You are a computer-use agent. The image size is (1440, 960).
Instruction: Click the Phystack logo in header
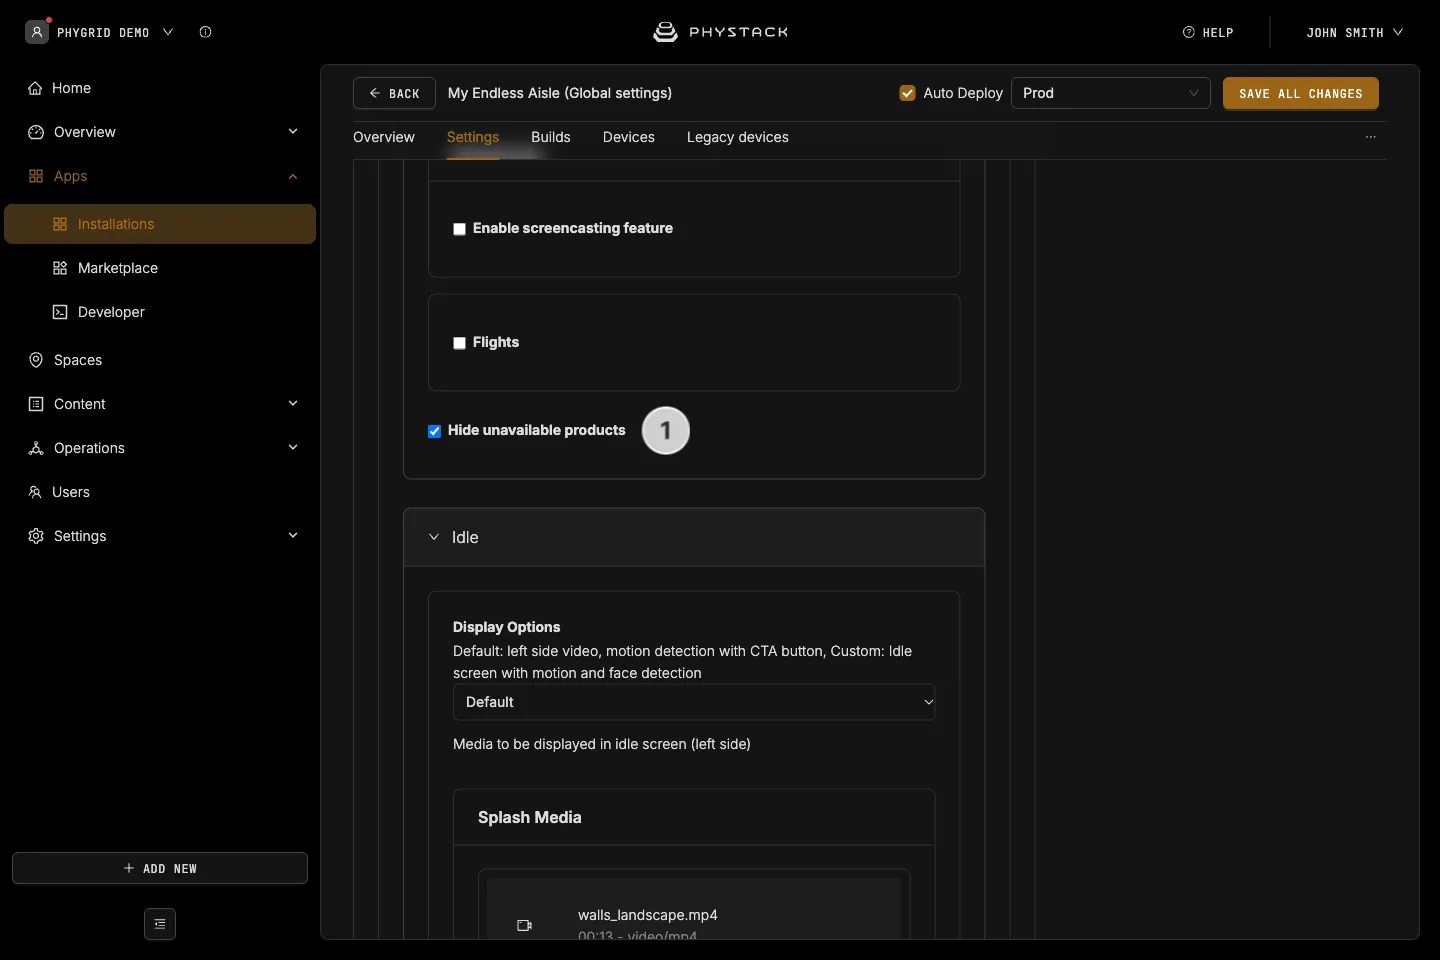tap(720, 32)
